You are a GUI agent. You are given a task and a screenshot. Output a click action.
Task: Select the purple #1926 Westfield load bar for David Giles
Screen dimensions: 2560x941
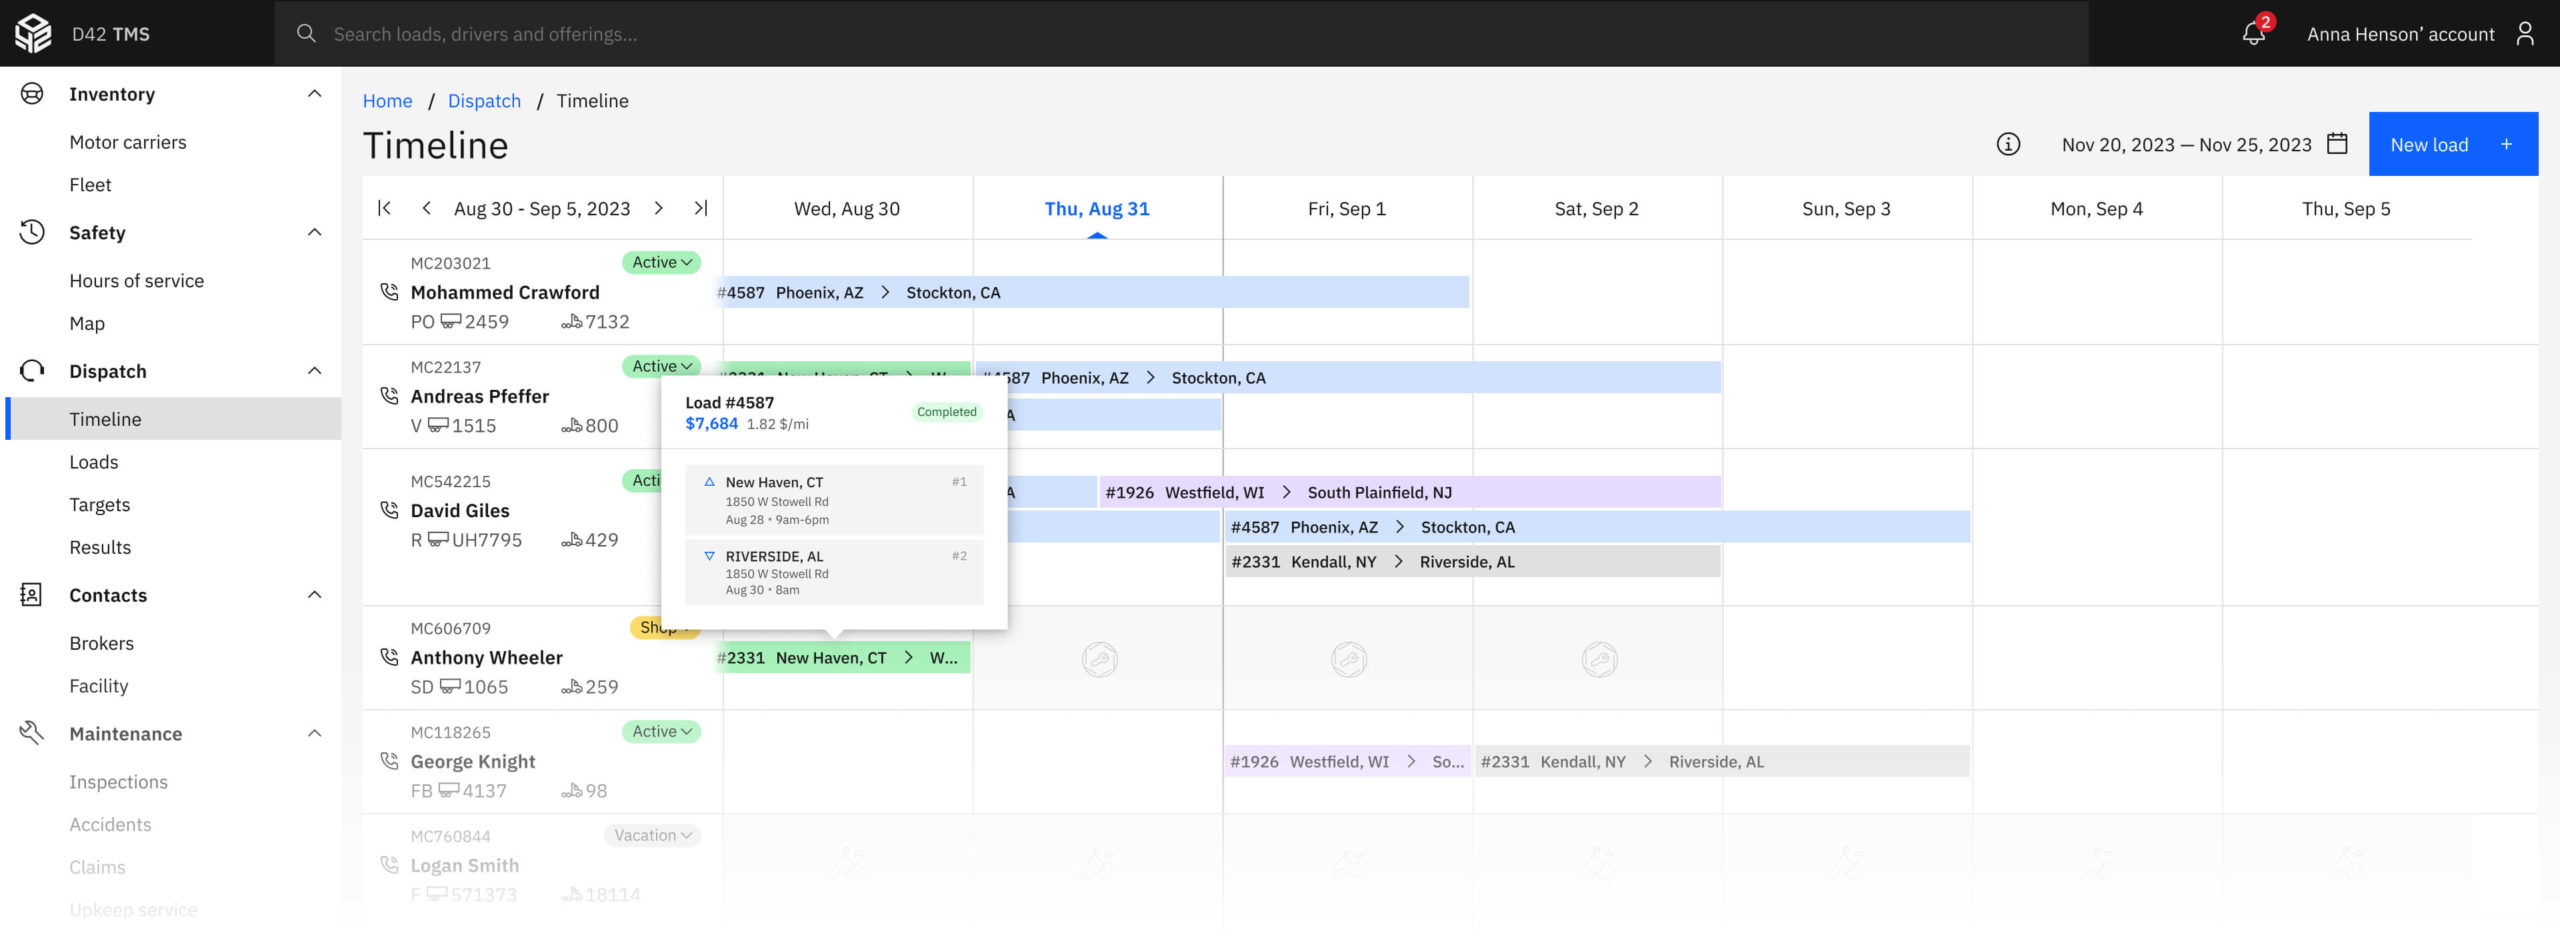[x=1409, y=492]
